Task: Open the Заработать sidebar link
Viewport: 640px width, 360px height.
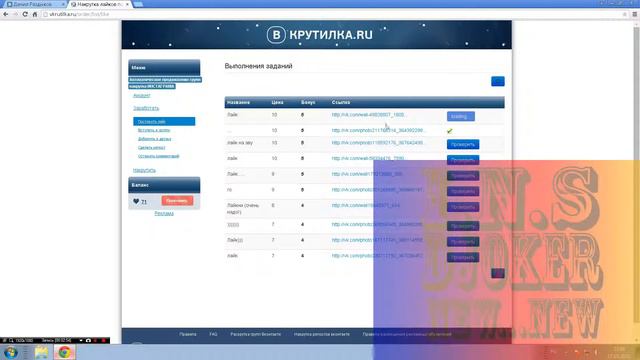Action: 146,108
